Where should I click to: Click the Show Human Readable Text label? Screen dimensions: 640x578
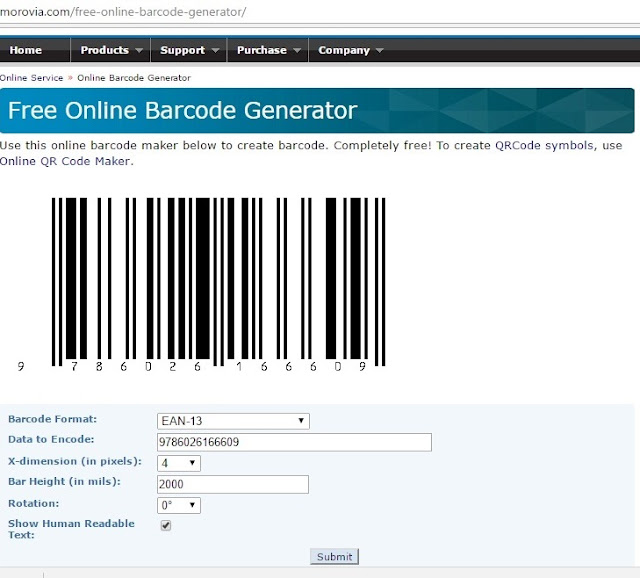pos(71,529)
